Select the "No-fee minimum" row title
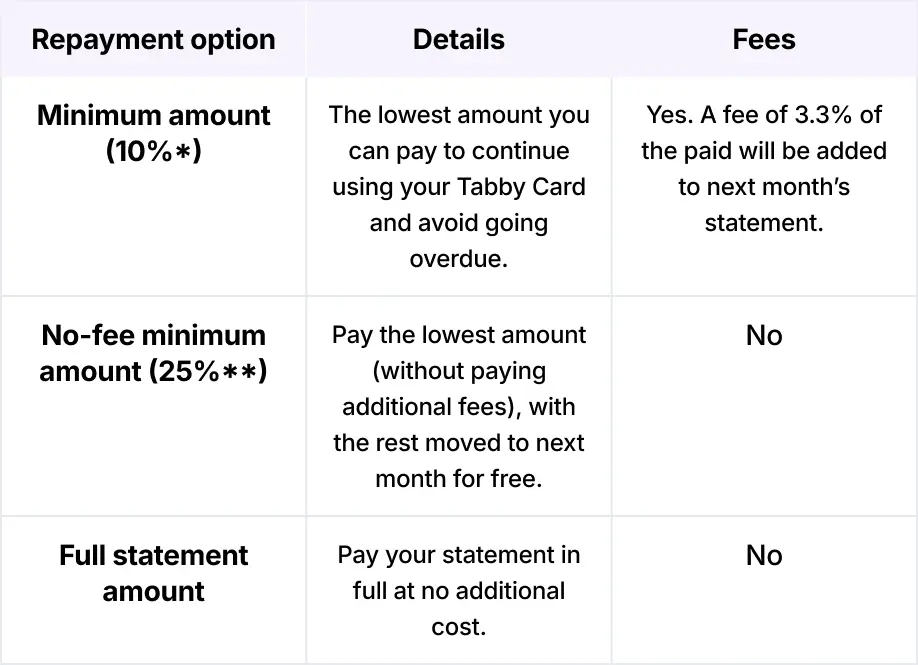 (153, 335)
